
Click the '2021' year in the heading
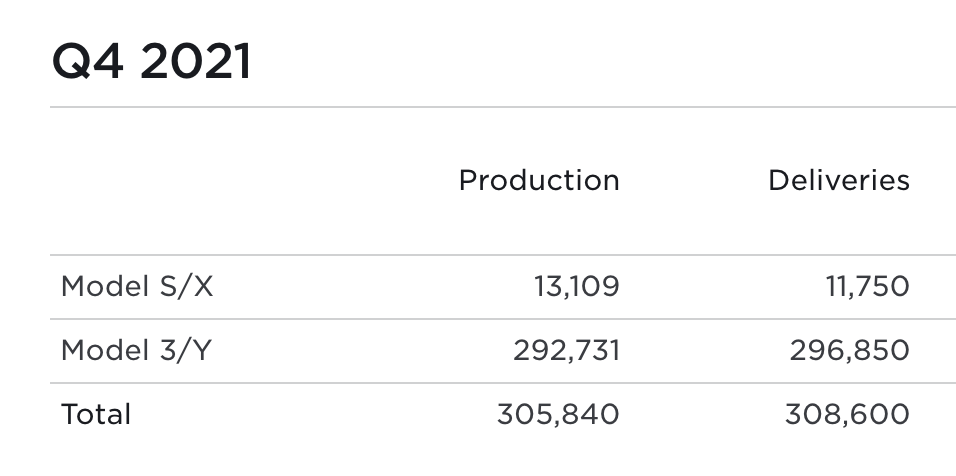196,63
